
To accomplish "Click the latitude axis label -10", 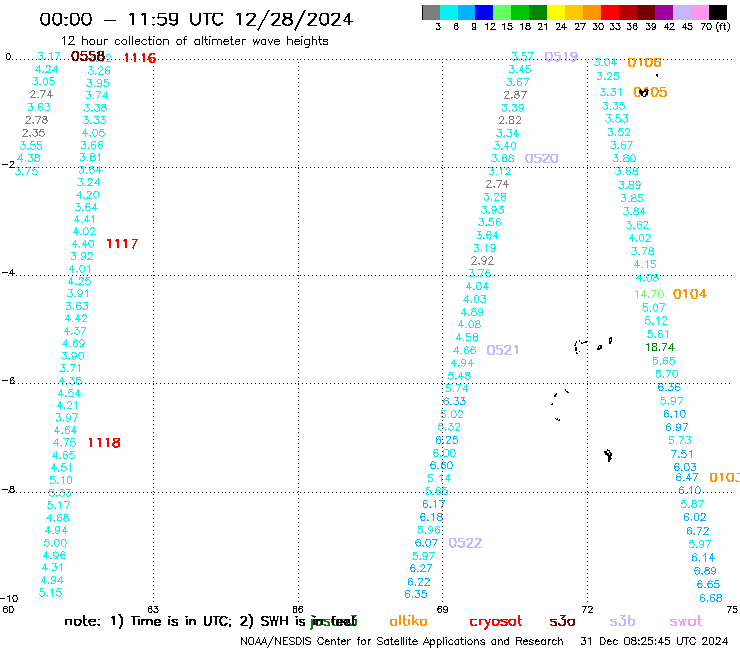I will tap(10, 599).
